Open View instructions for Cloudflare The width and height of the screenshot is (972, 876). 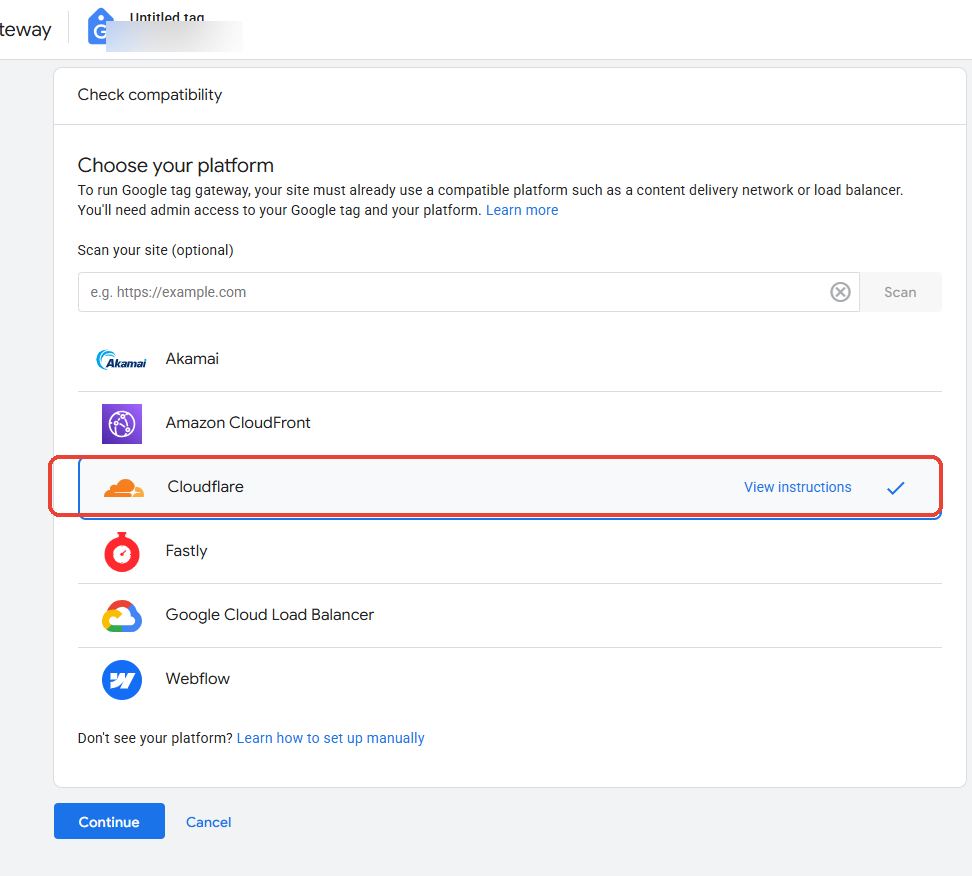click(797, 487)
